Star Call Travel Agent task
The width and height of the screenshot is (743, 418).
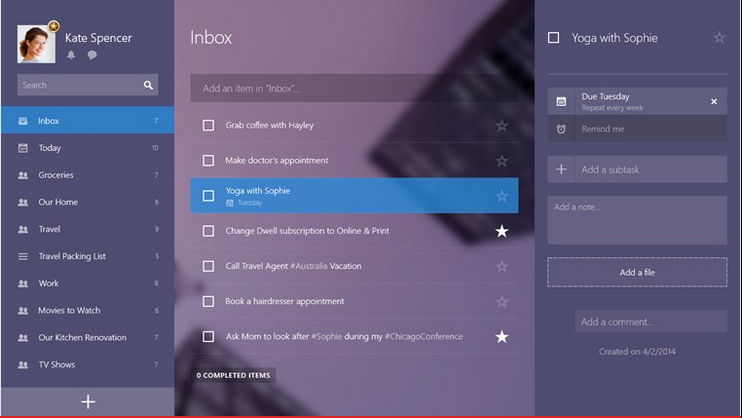click(x=502, y=266)
